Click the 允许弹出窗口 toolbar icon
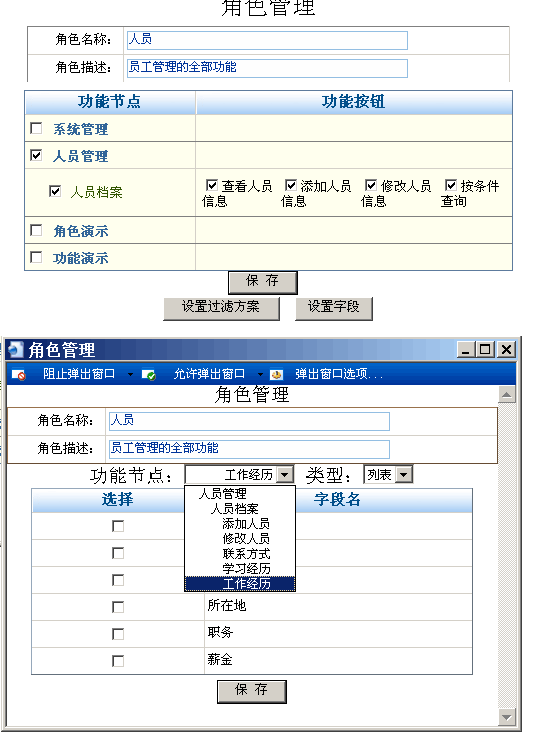This screenshot has width=534, height=752. pyautogui.click(x=148, y=375)
